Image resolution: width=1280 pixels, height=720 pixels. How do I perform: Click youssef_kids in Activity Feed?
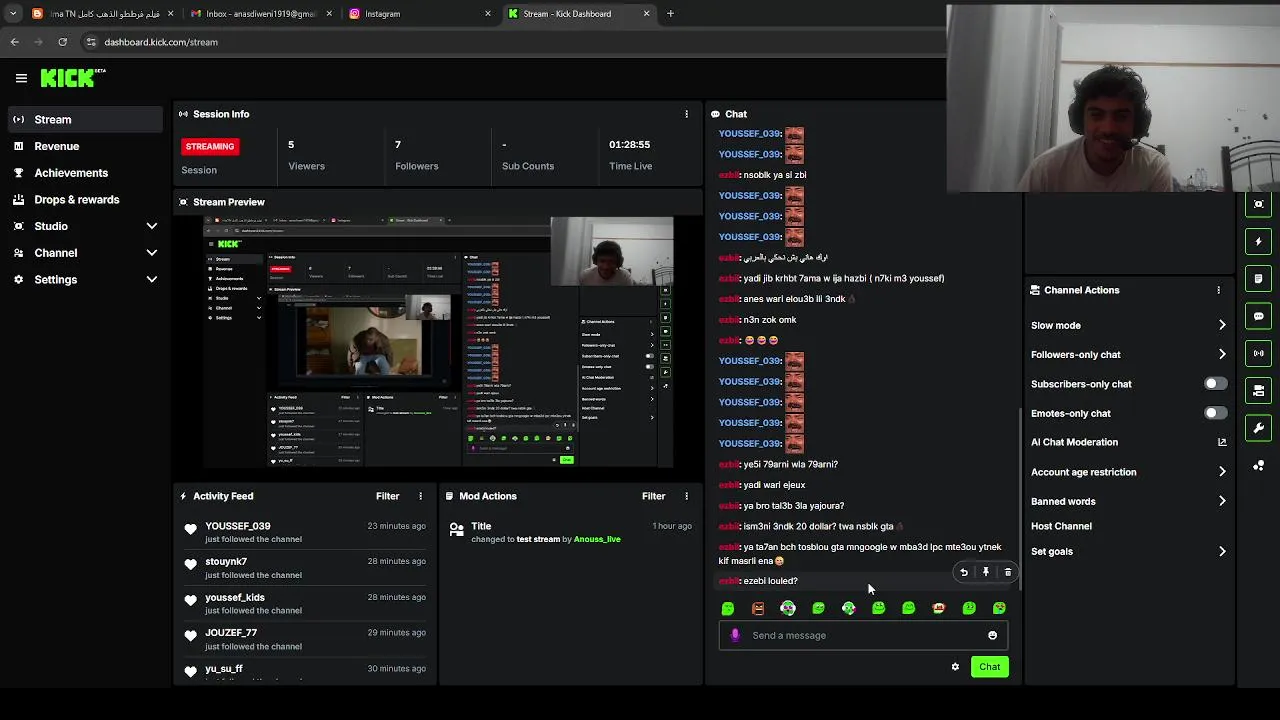tap(235, 598)
